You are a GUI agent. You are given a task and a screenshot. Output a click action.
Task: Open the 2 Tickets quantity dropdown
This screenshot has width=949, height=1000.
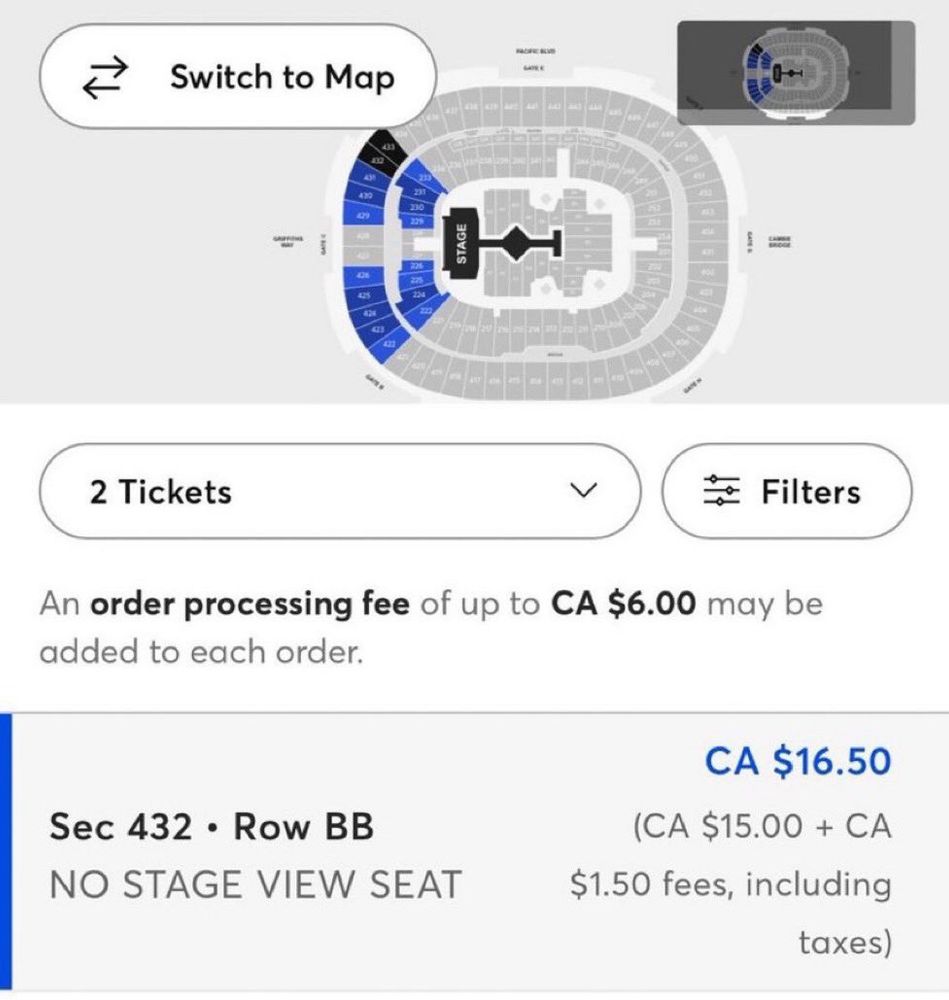pos(338,491)
